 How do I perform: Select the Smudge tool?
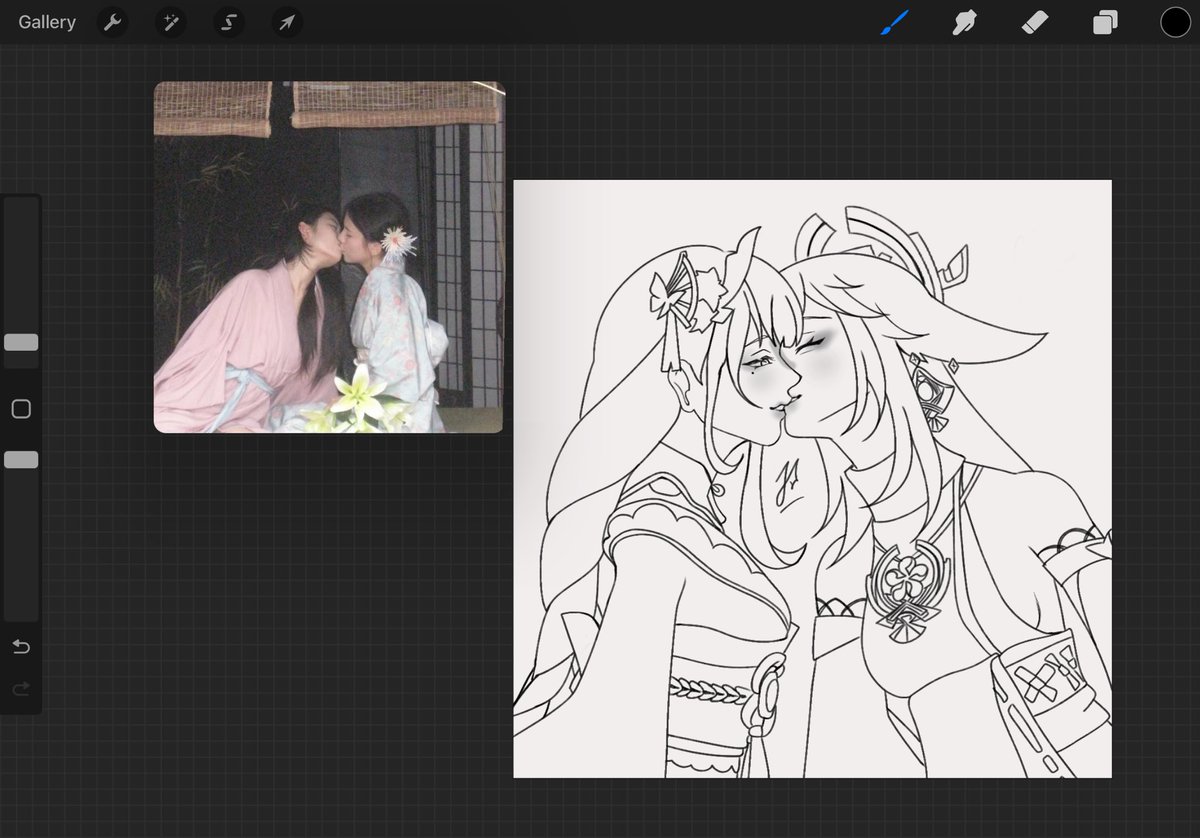[964, 22]
